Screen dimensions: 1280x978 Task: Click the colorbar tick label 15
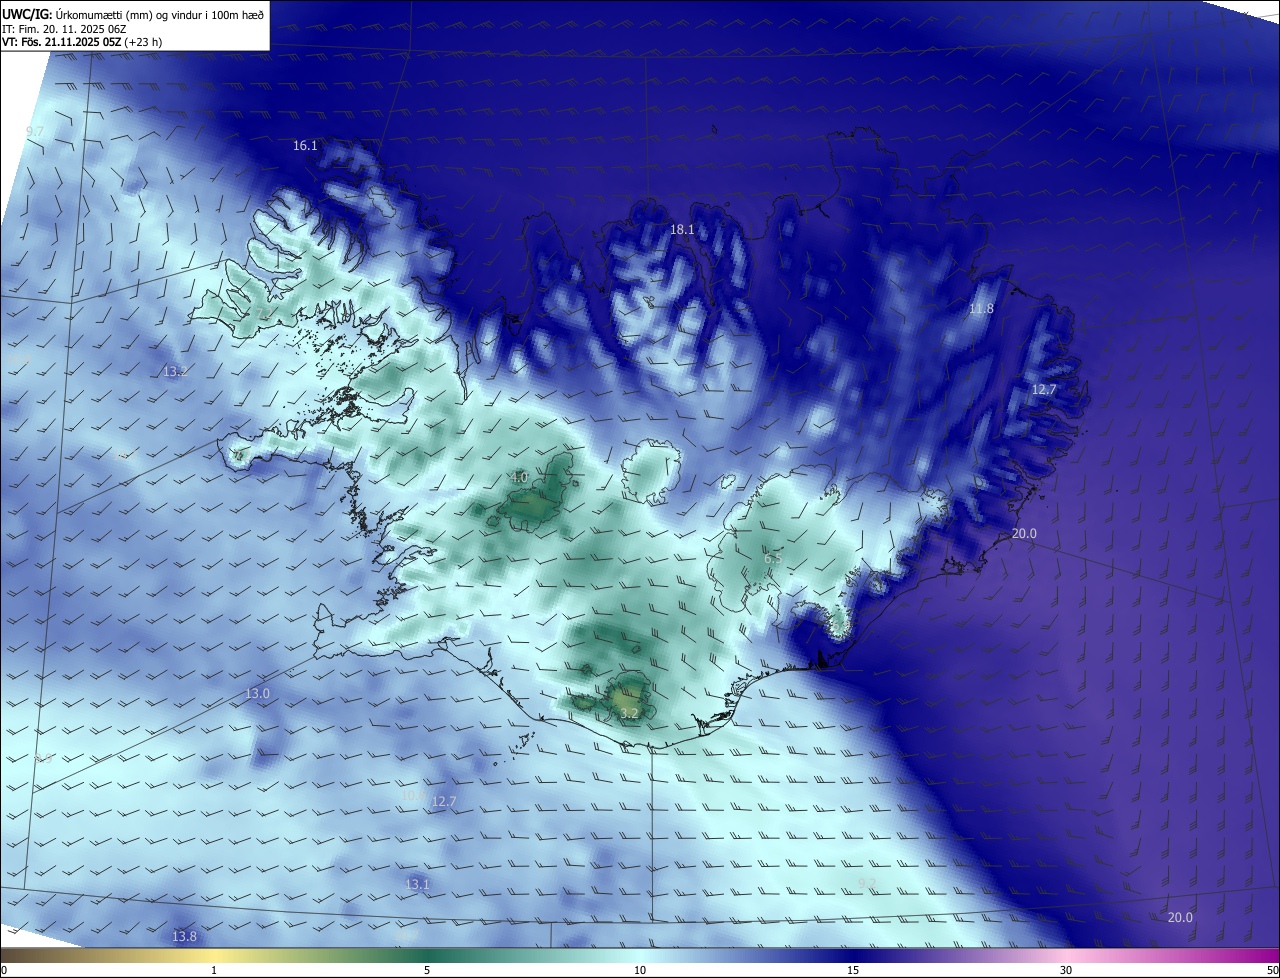pyautogui.click(x=853, y=970)
